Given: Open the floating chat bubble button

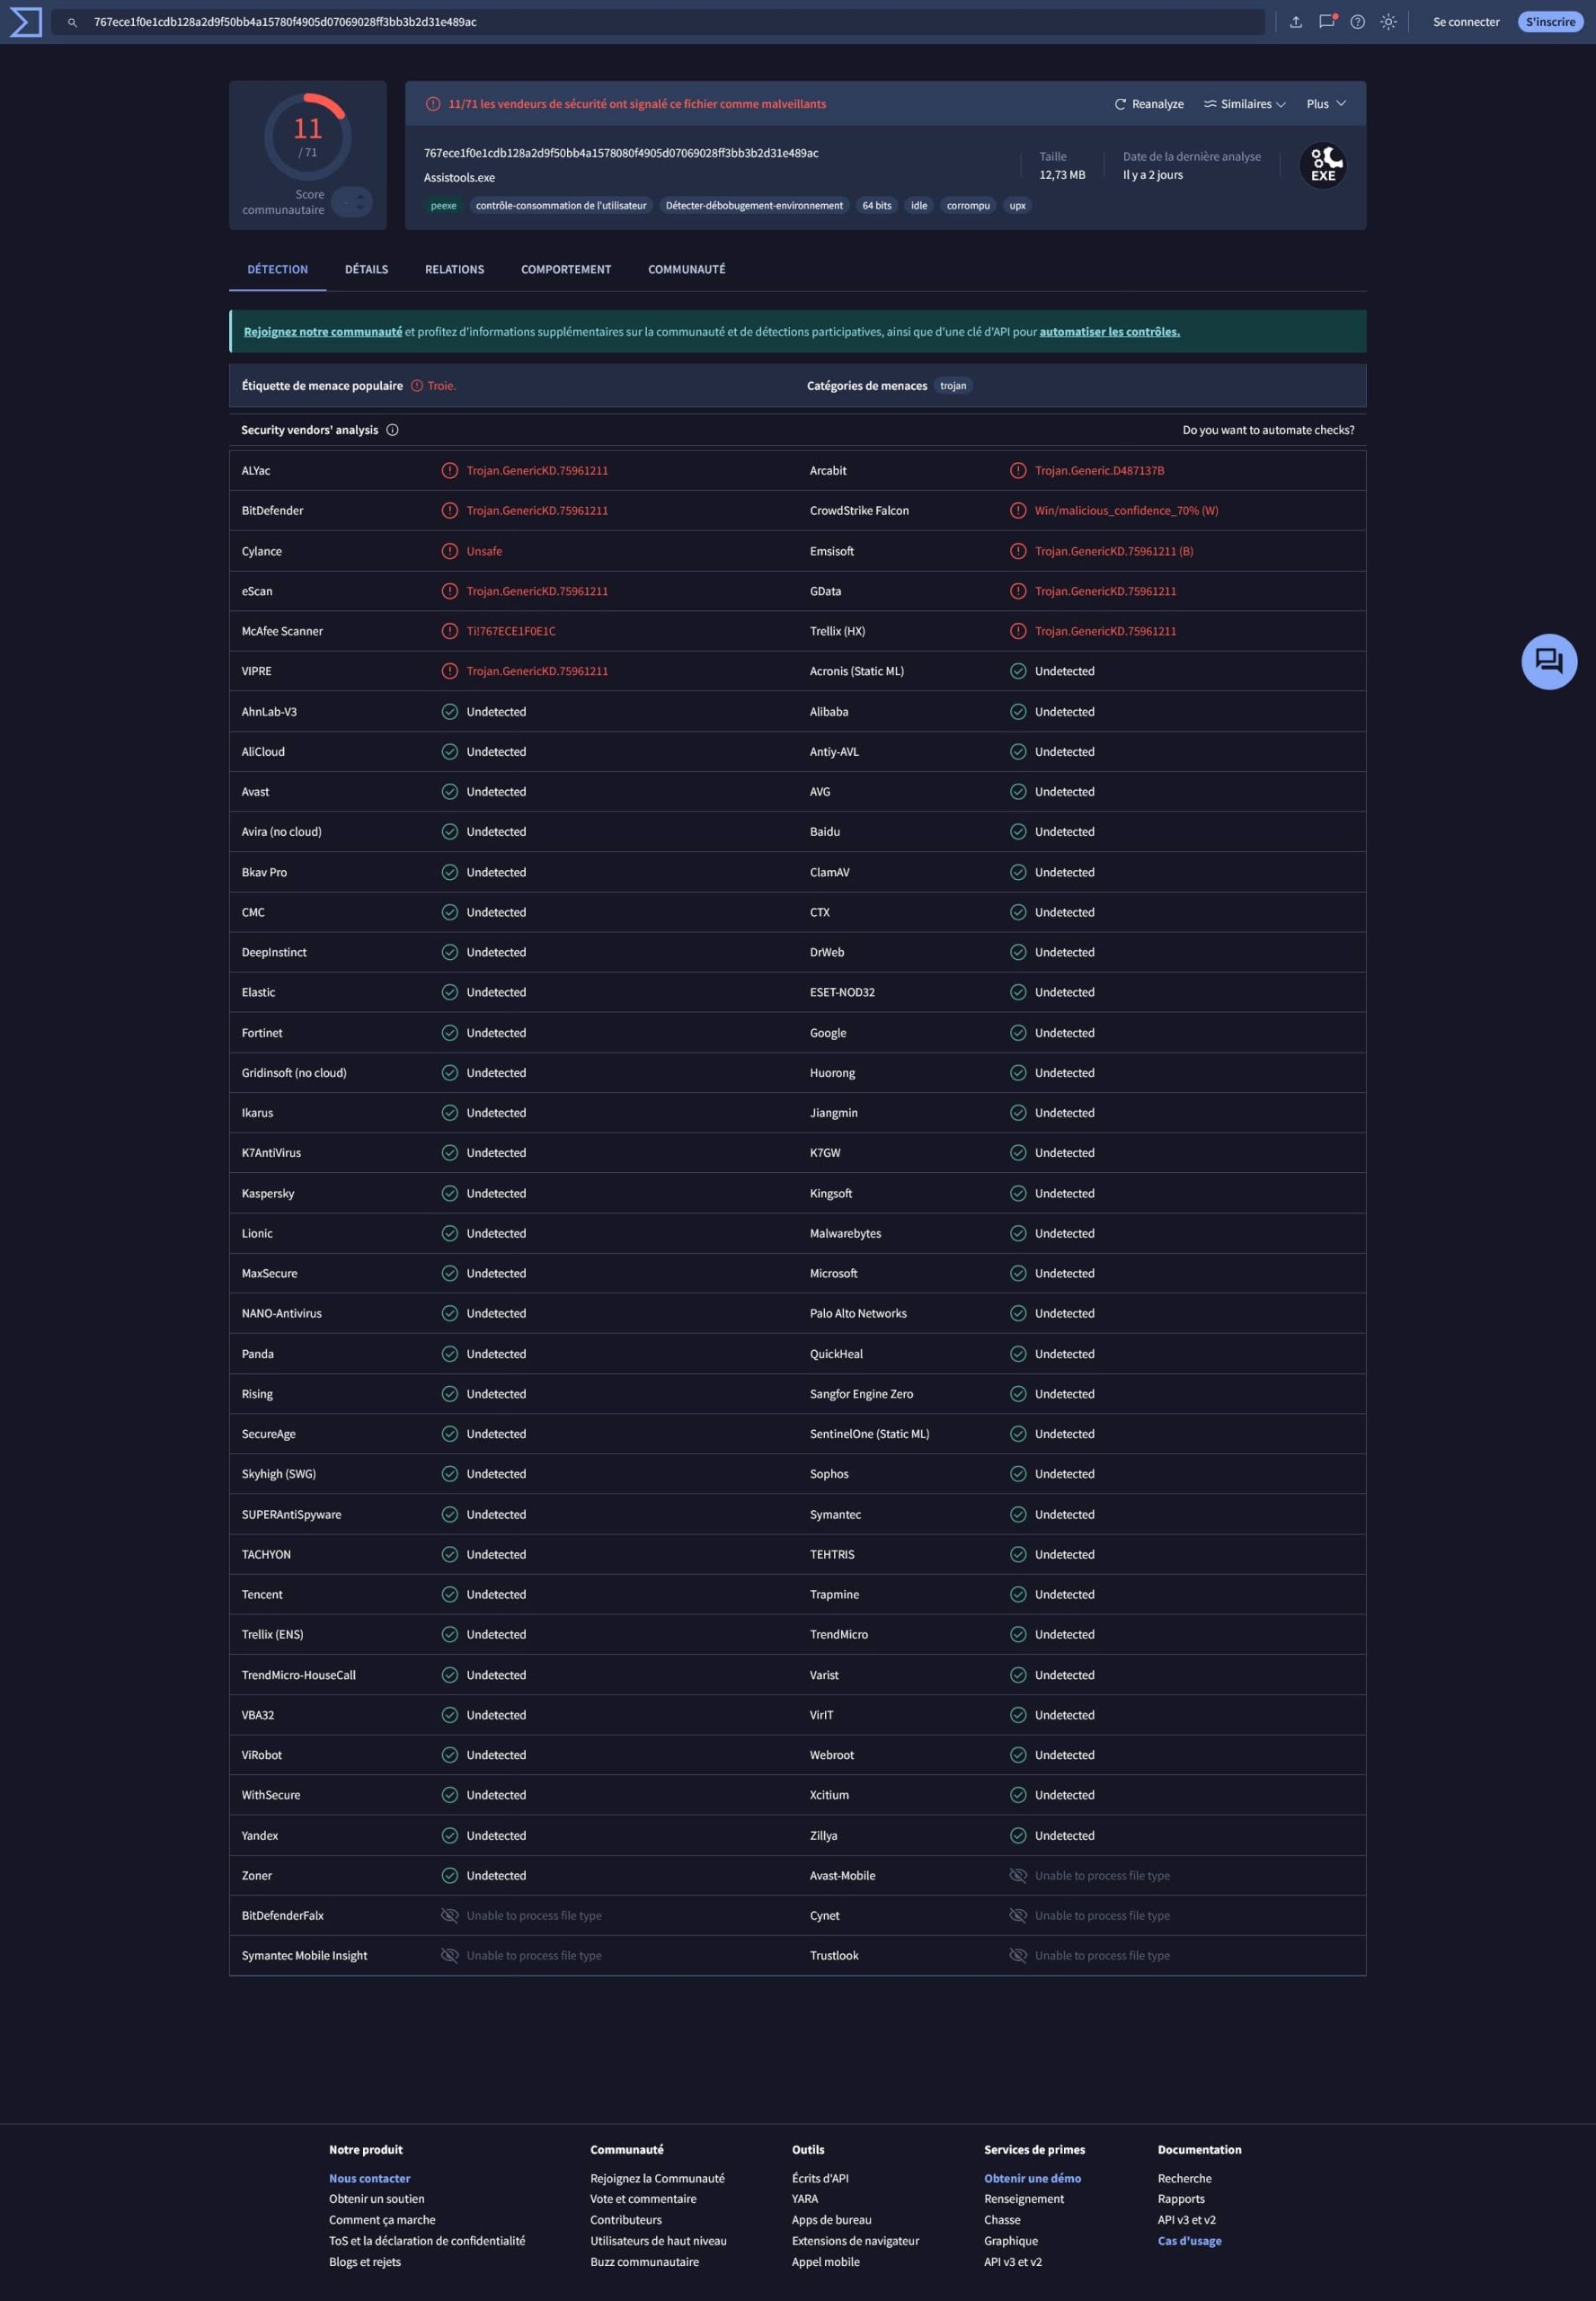Looking at the screenshot, I should (x=1548, y=662).
